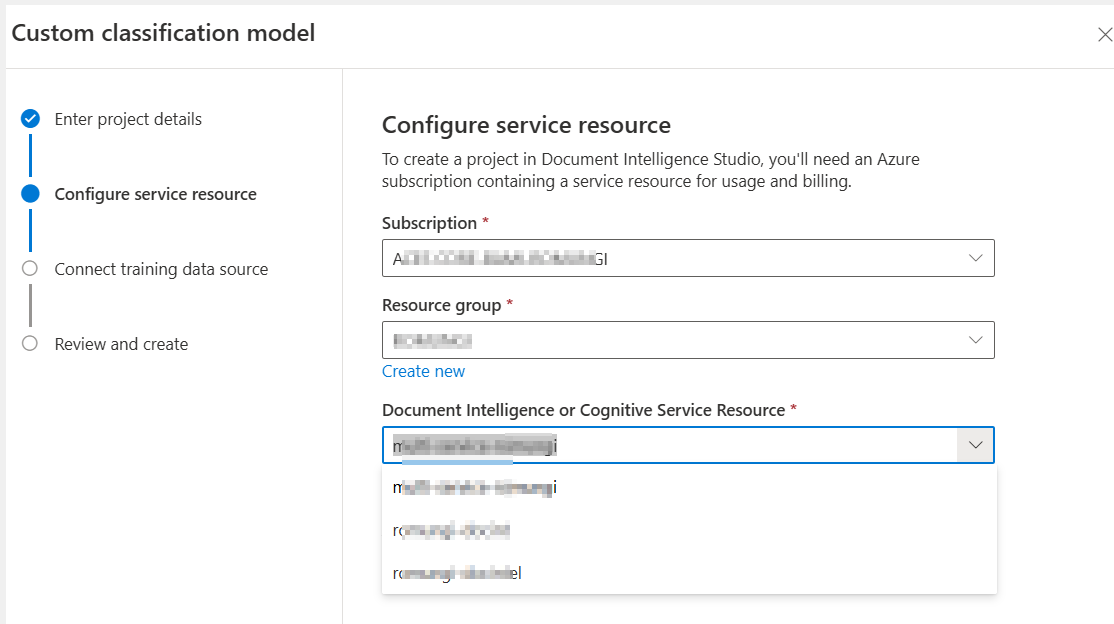Click the Configure service resource step circle

tap(30, 194)
